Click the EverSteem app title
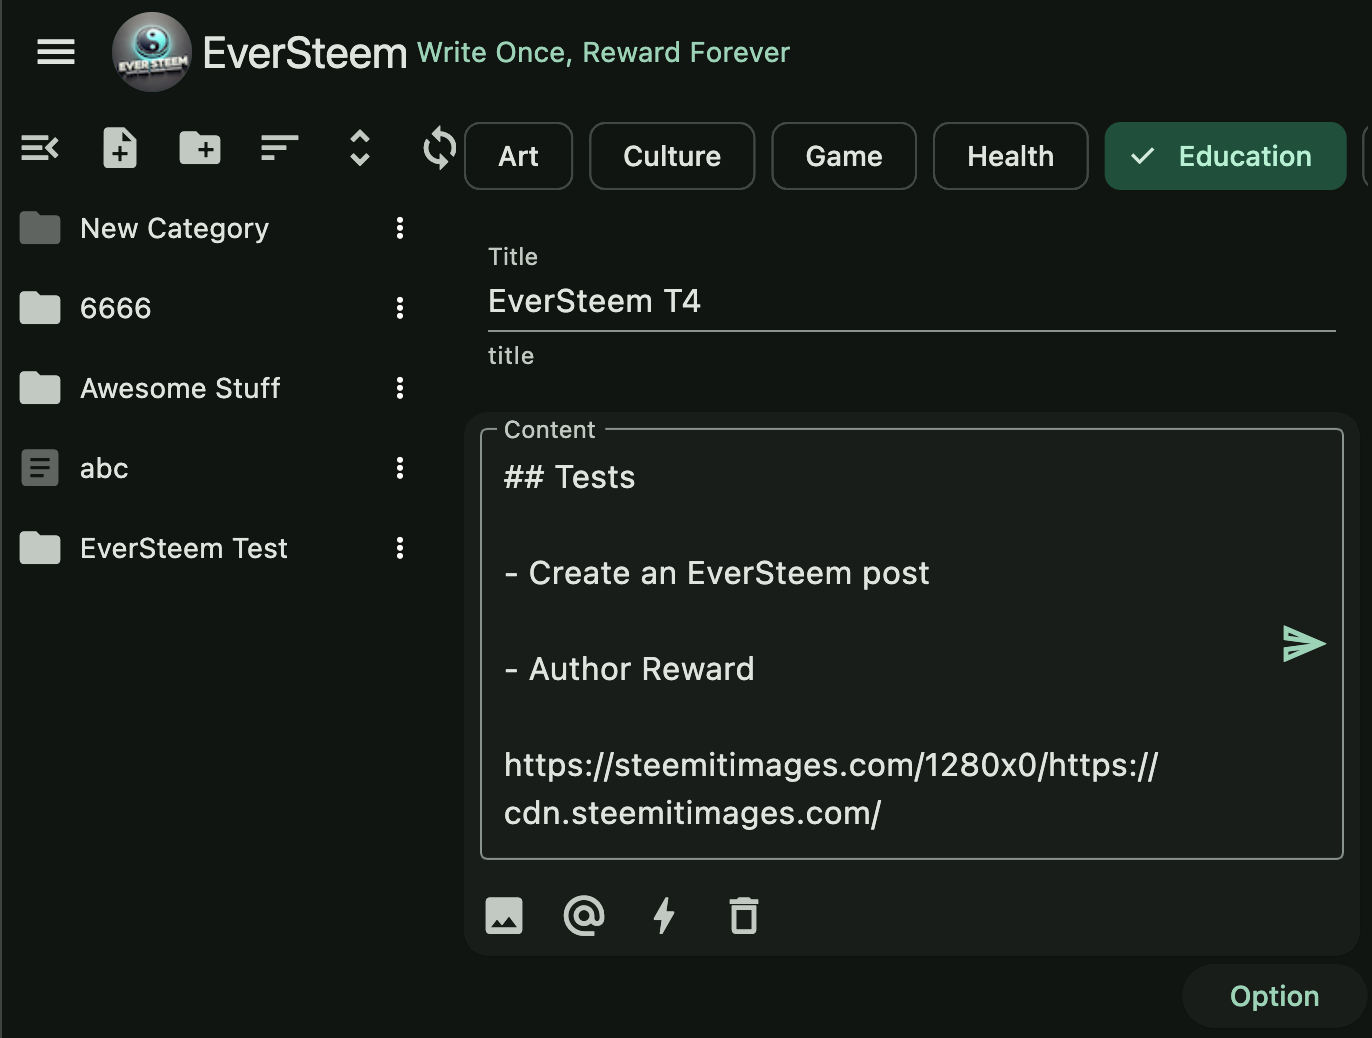The width and height of the screenshot is (1372, 1038). click(x=305, y=53)
